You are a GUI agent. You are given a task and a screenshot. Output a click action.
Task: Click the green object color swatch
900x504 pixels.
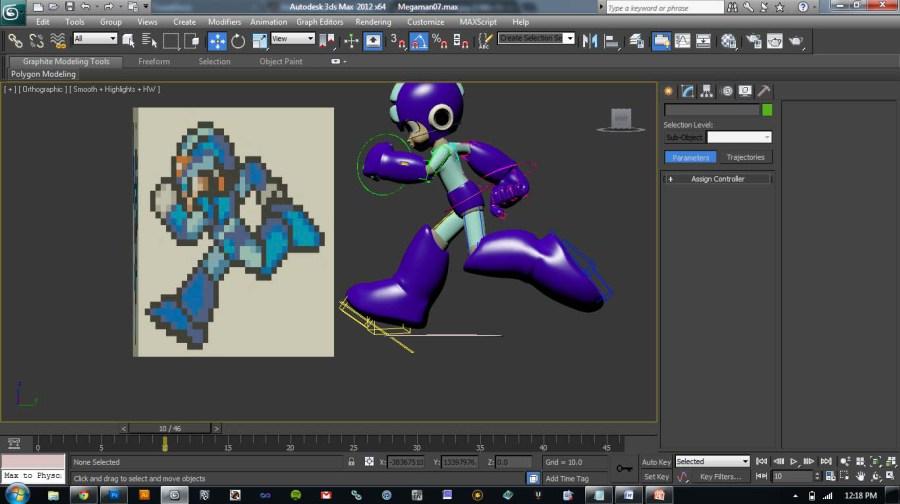tap(767, 110)
